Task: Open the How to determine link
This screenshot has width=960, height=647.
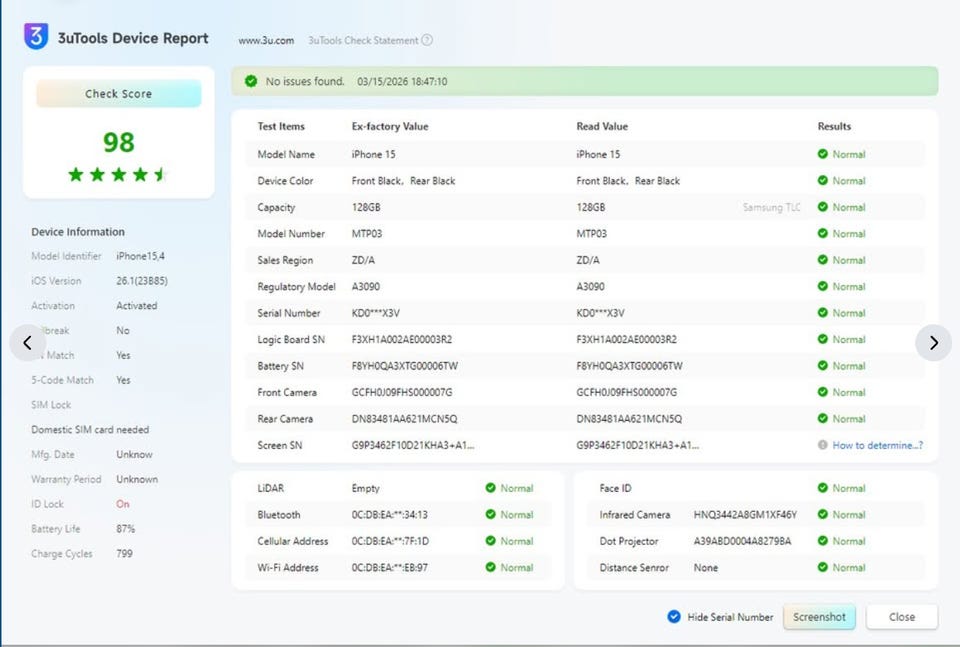Action: pos(877,446)
